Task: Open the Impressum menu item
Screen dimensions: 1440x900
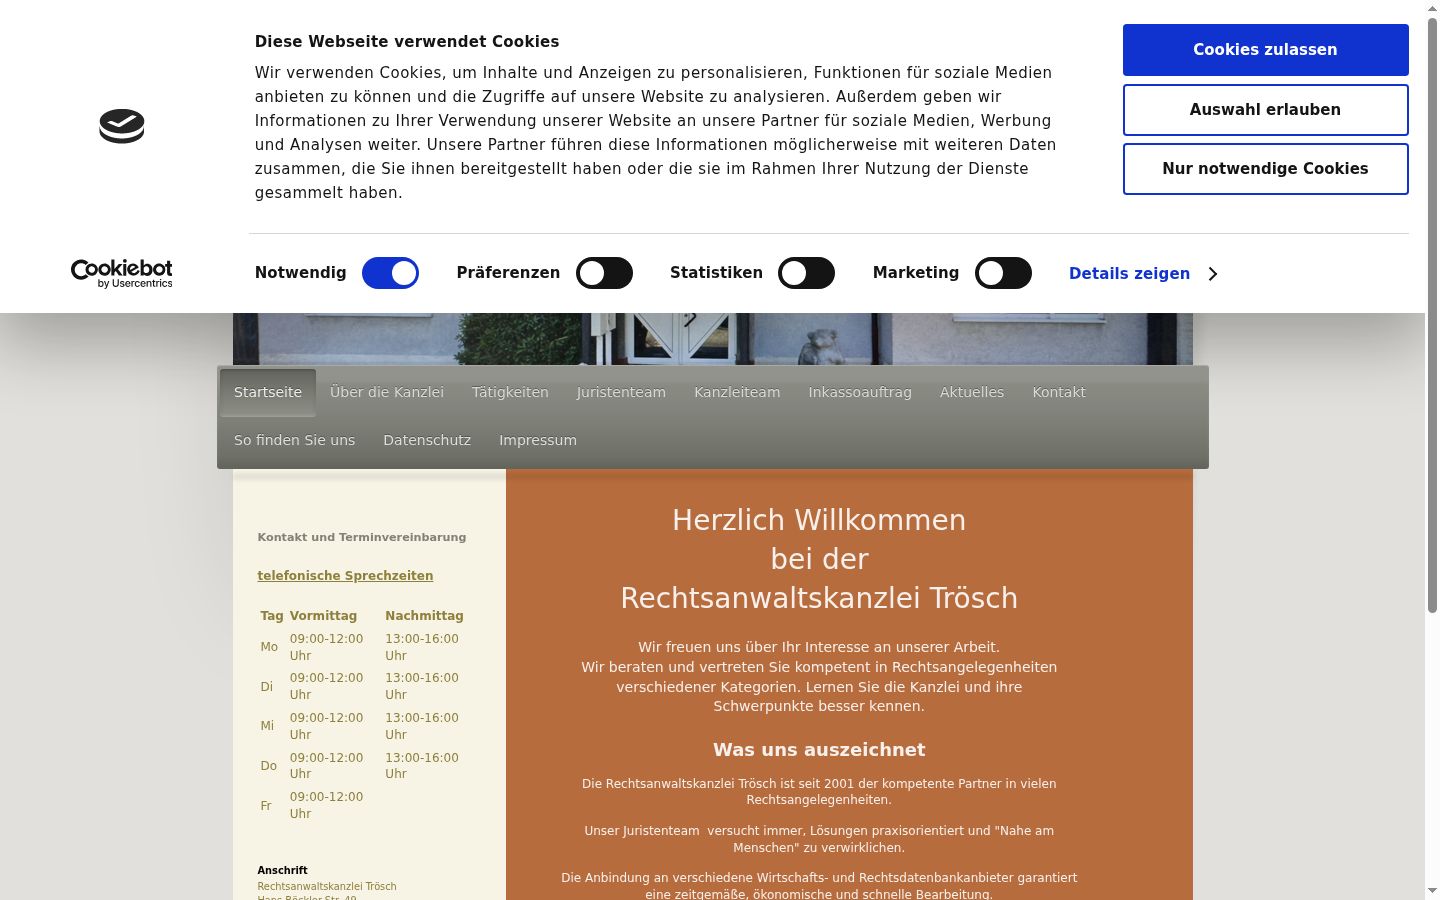Action: [538, 440]
